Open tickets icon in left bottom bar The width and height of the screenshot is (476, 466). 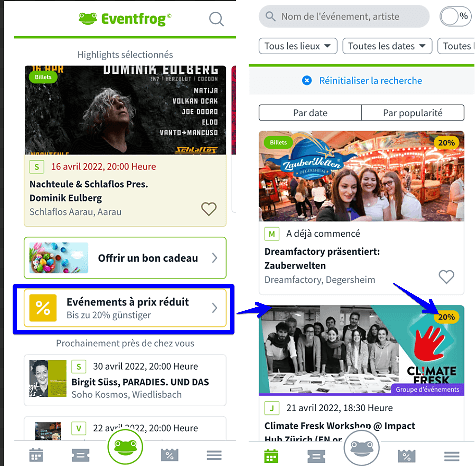tap(80, 455)
